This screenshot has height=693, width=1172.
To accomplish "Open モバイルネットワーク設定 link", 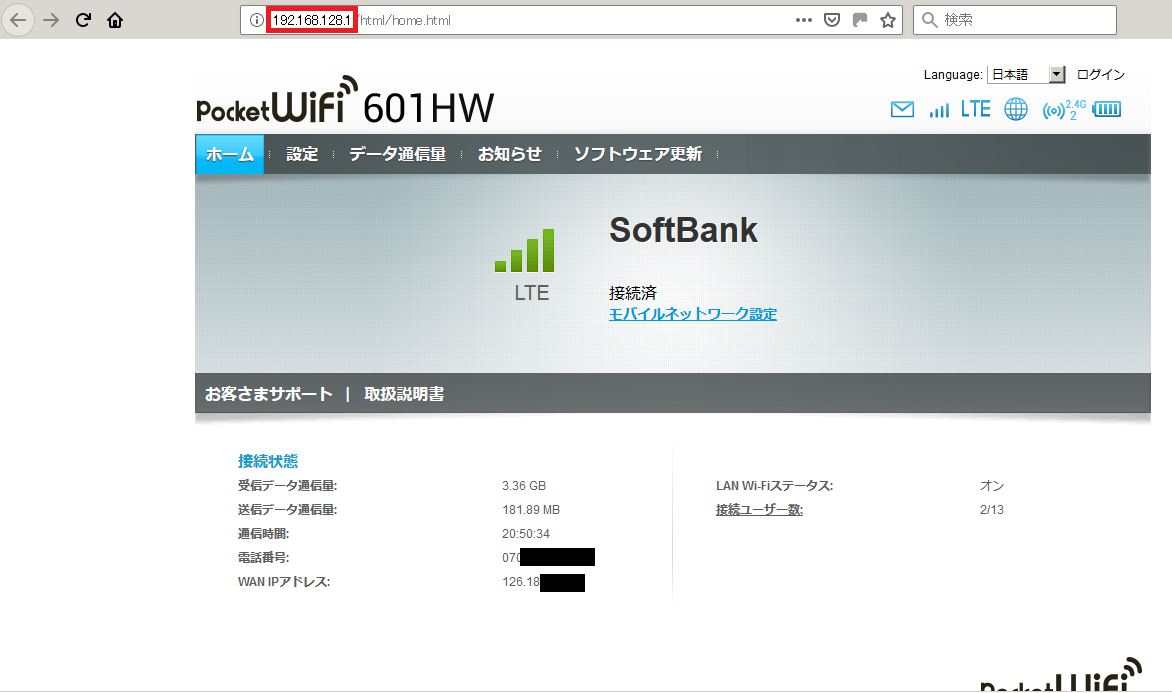I will [693, 314].
